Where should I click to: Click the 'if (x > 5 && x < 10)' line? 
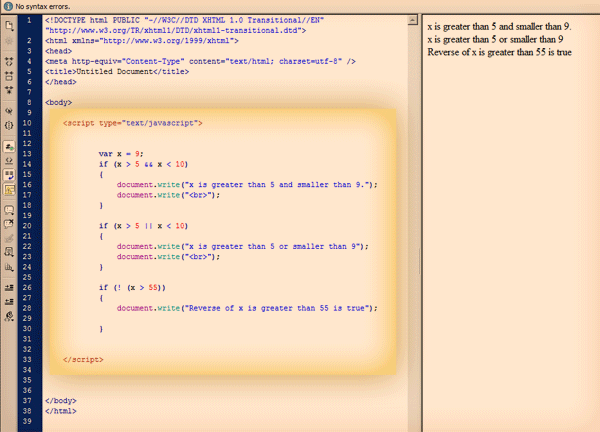143,164
